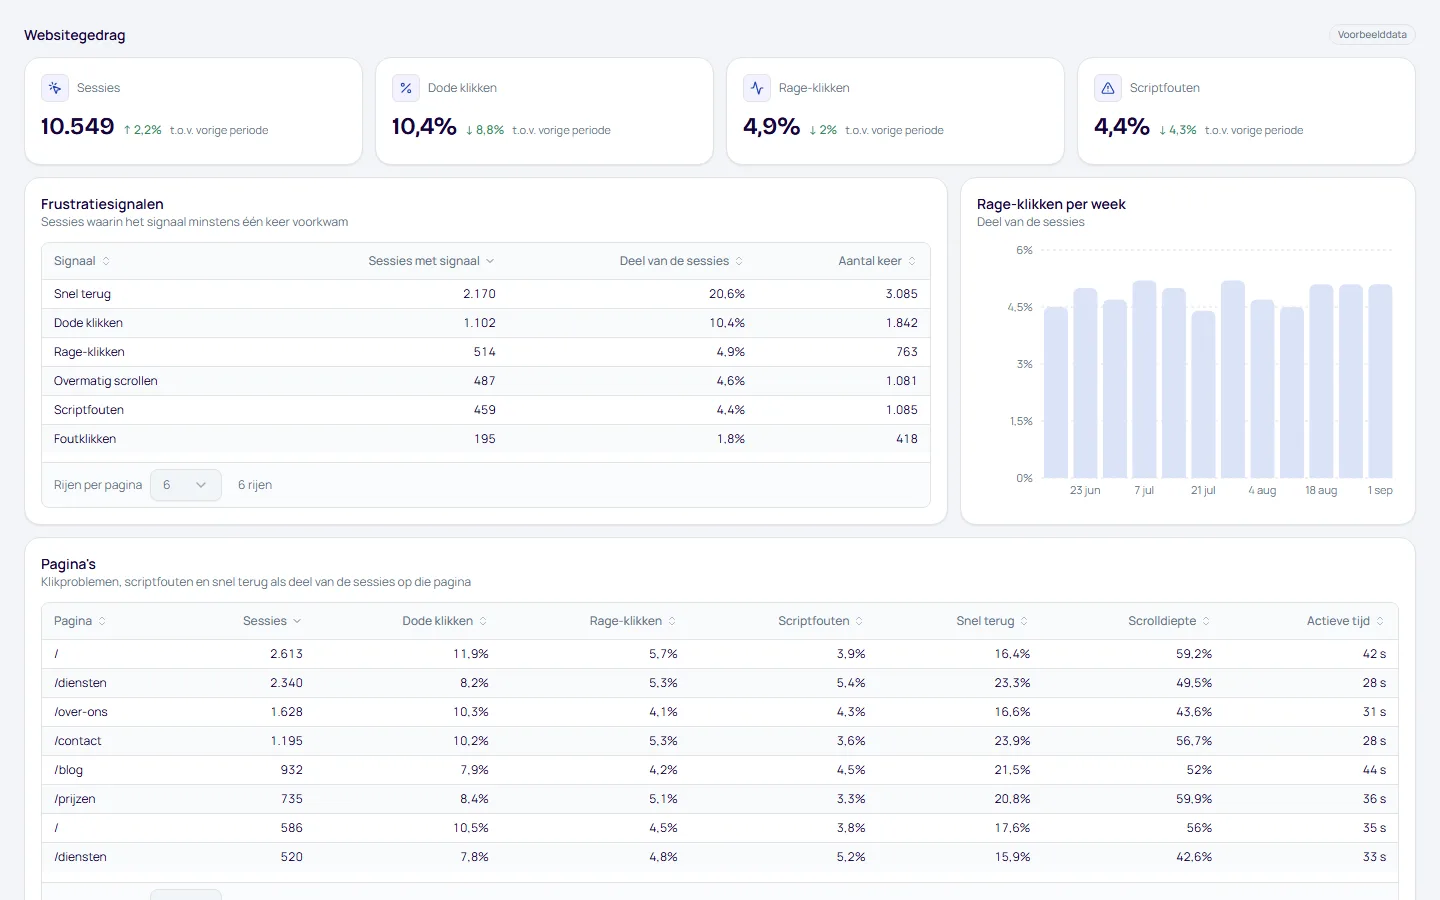Sort by Aantal keer column
This screenshot has width=1440, height=900.
(x=877, y=261)
